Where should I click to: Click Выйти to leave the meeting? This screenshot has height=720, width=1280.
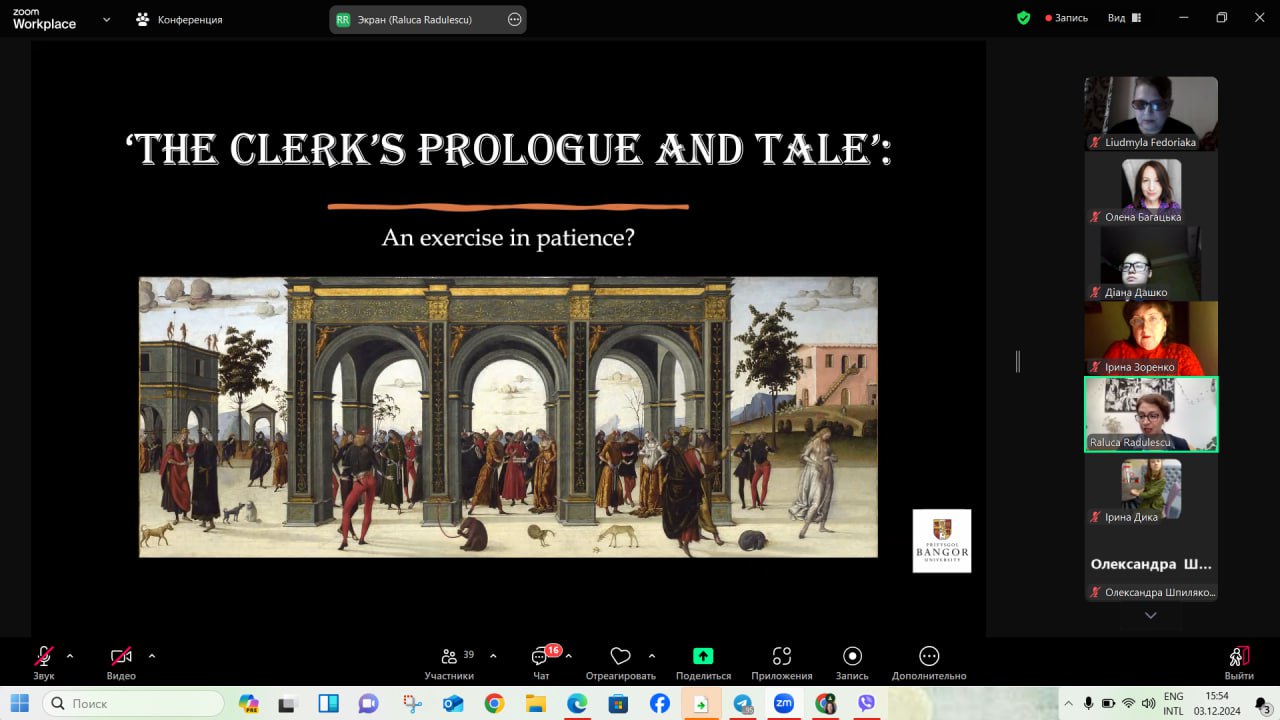[1239, 662]
